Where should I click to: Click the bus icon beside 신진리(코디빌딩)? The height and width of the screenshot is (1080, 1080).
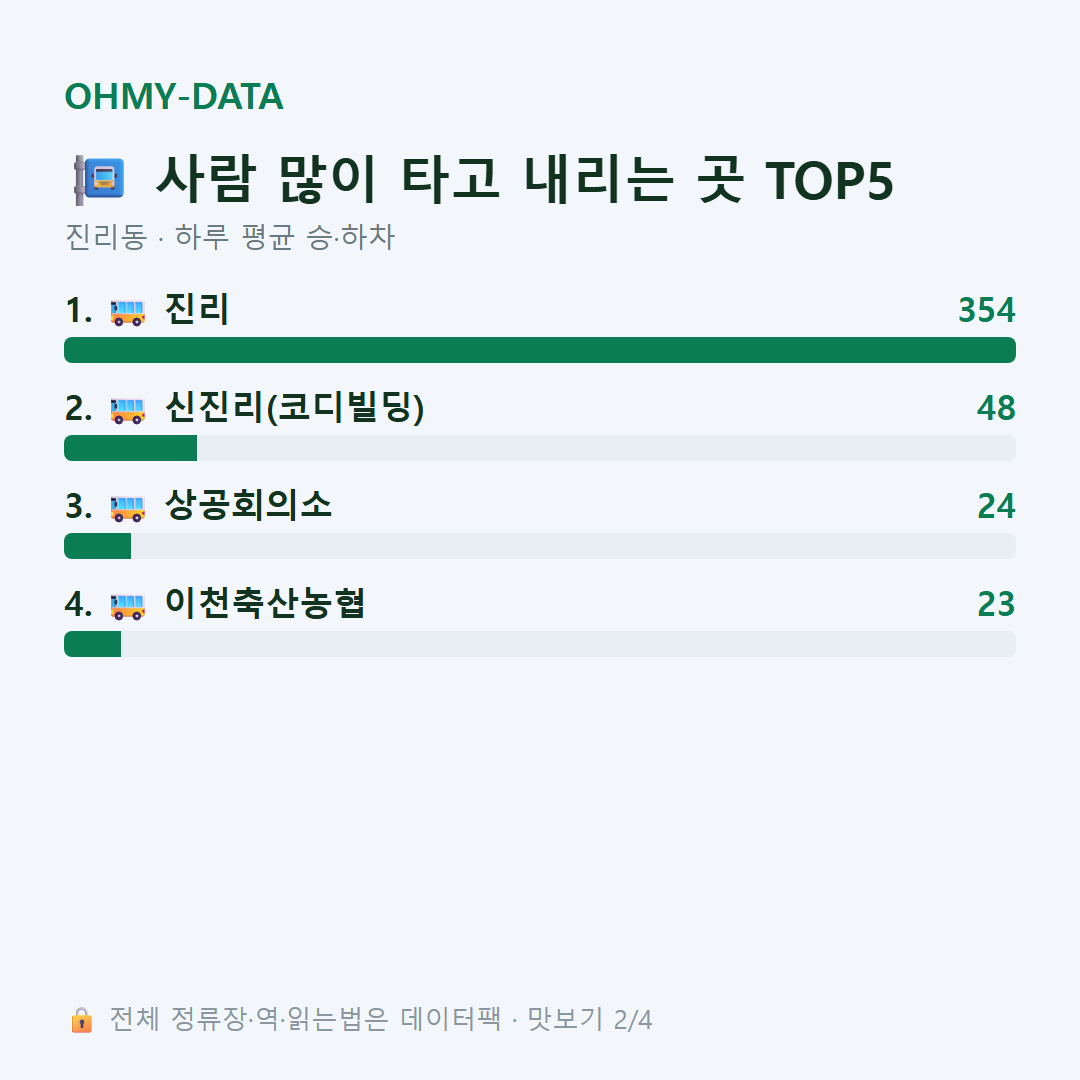click(x=127, y=410)
